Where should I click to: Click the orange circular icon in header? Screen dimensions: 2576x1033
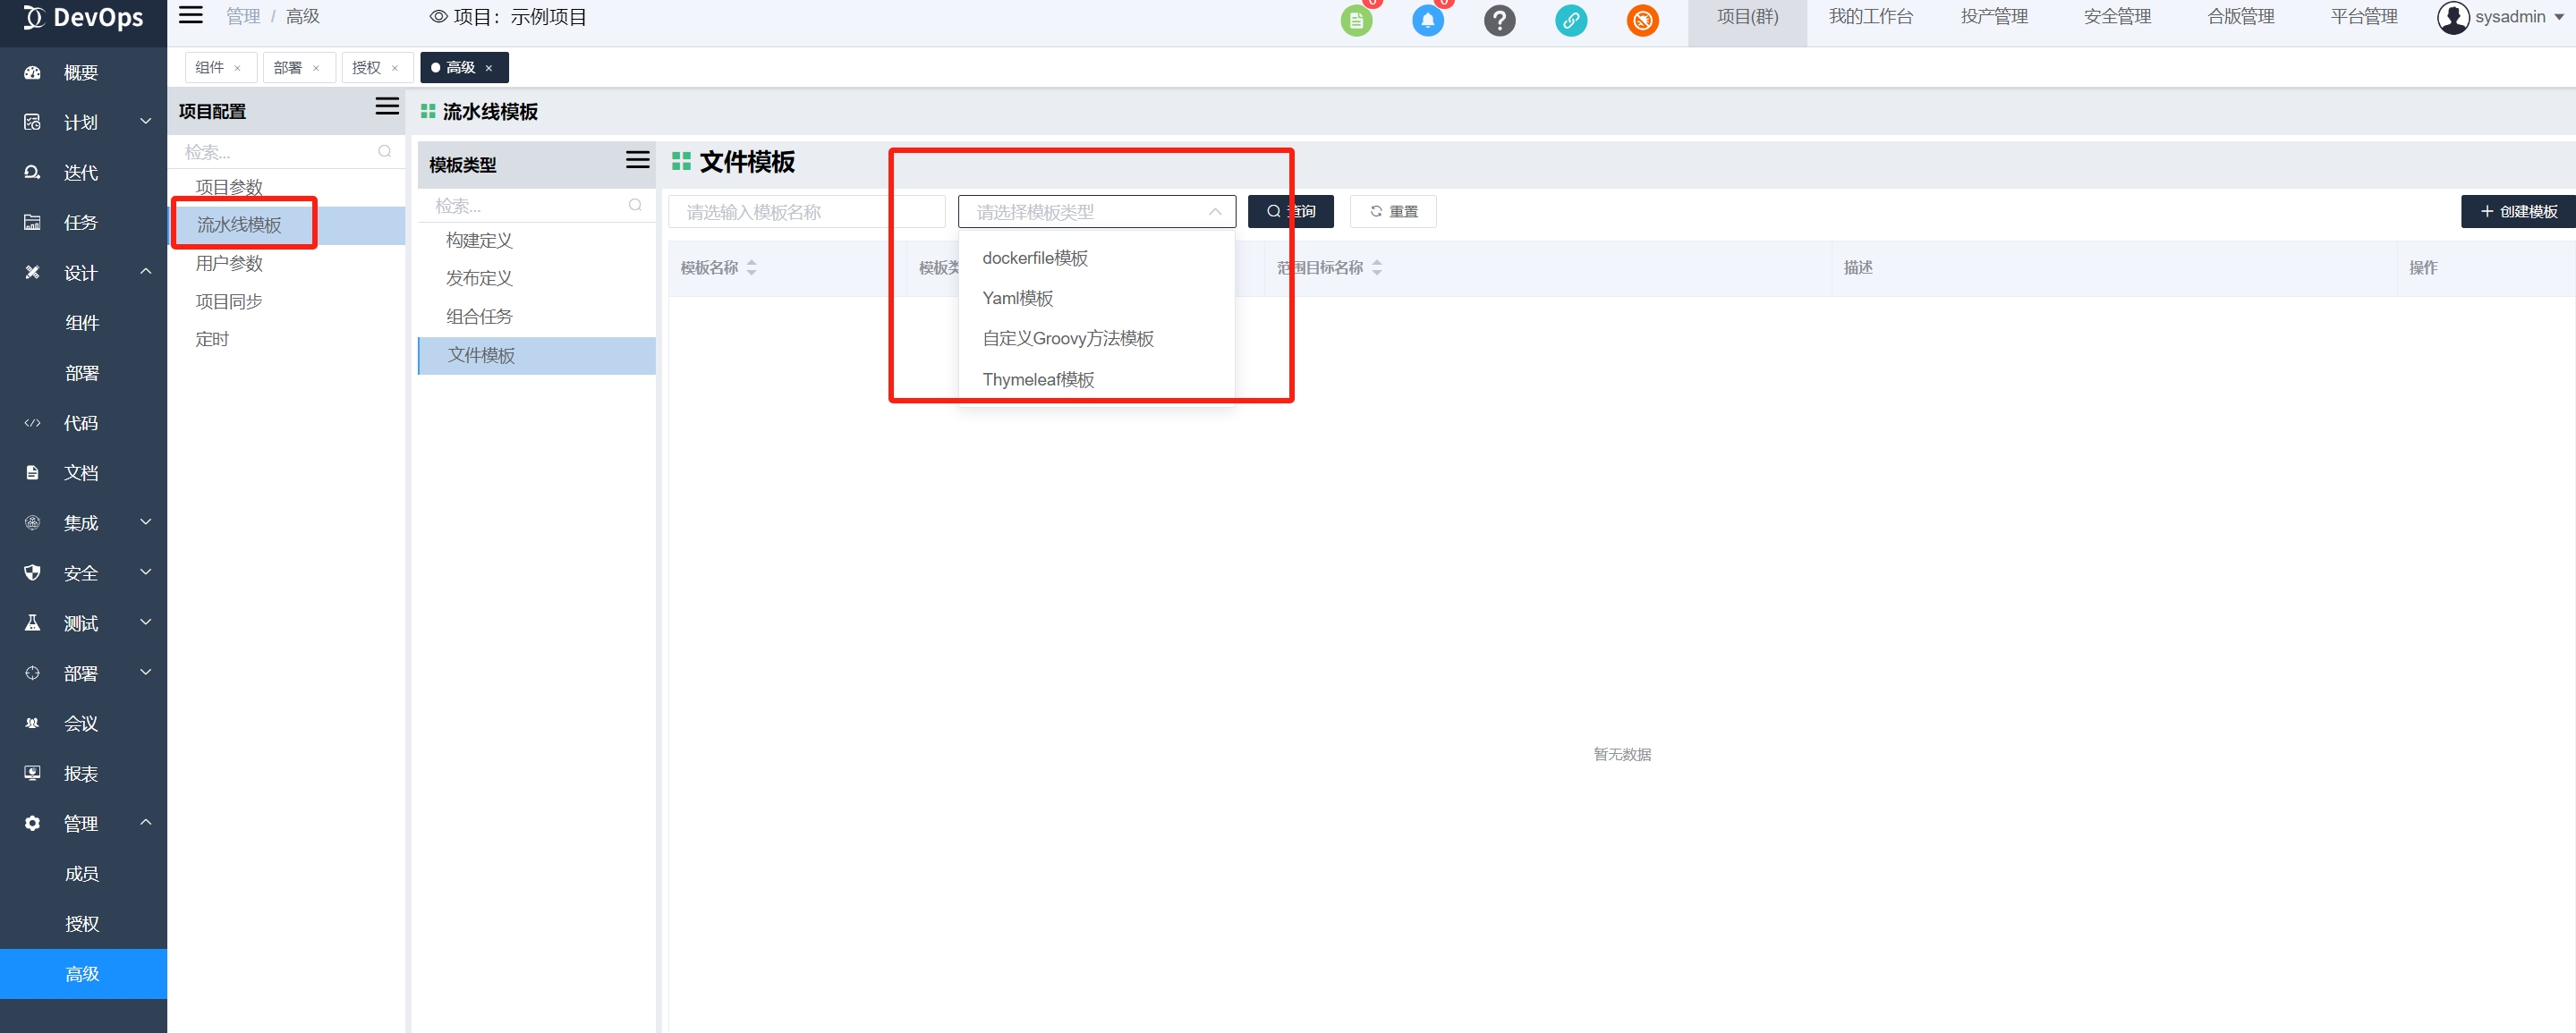click(x=1642, y=21)
